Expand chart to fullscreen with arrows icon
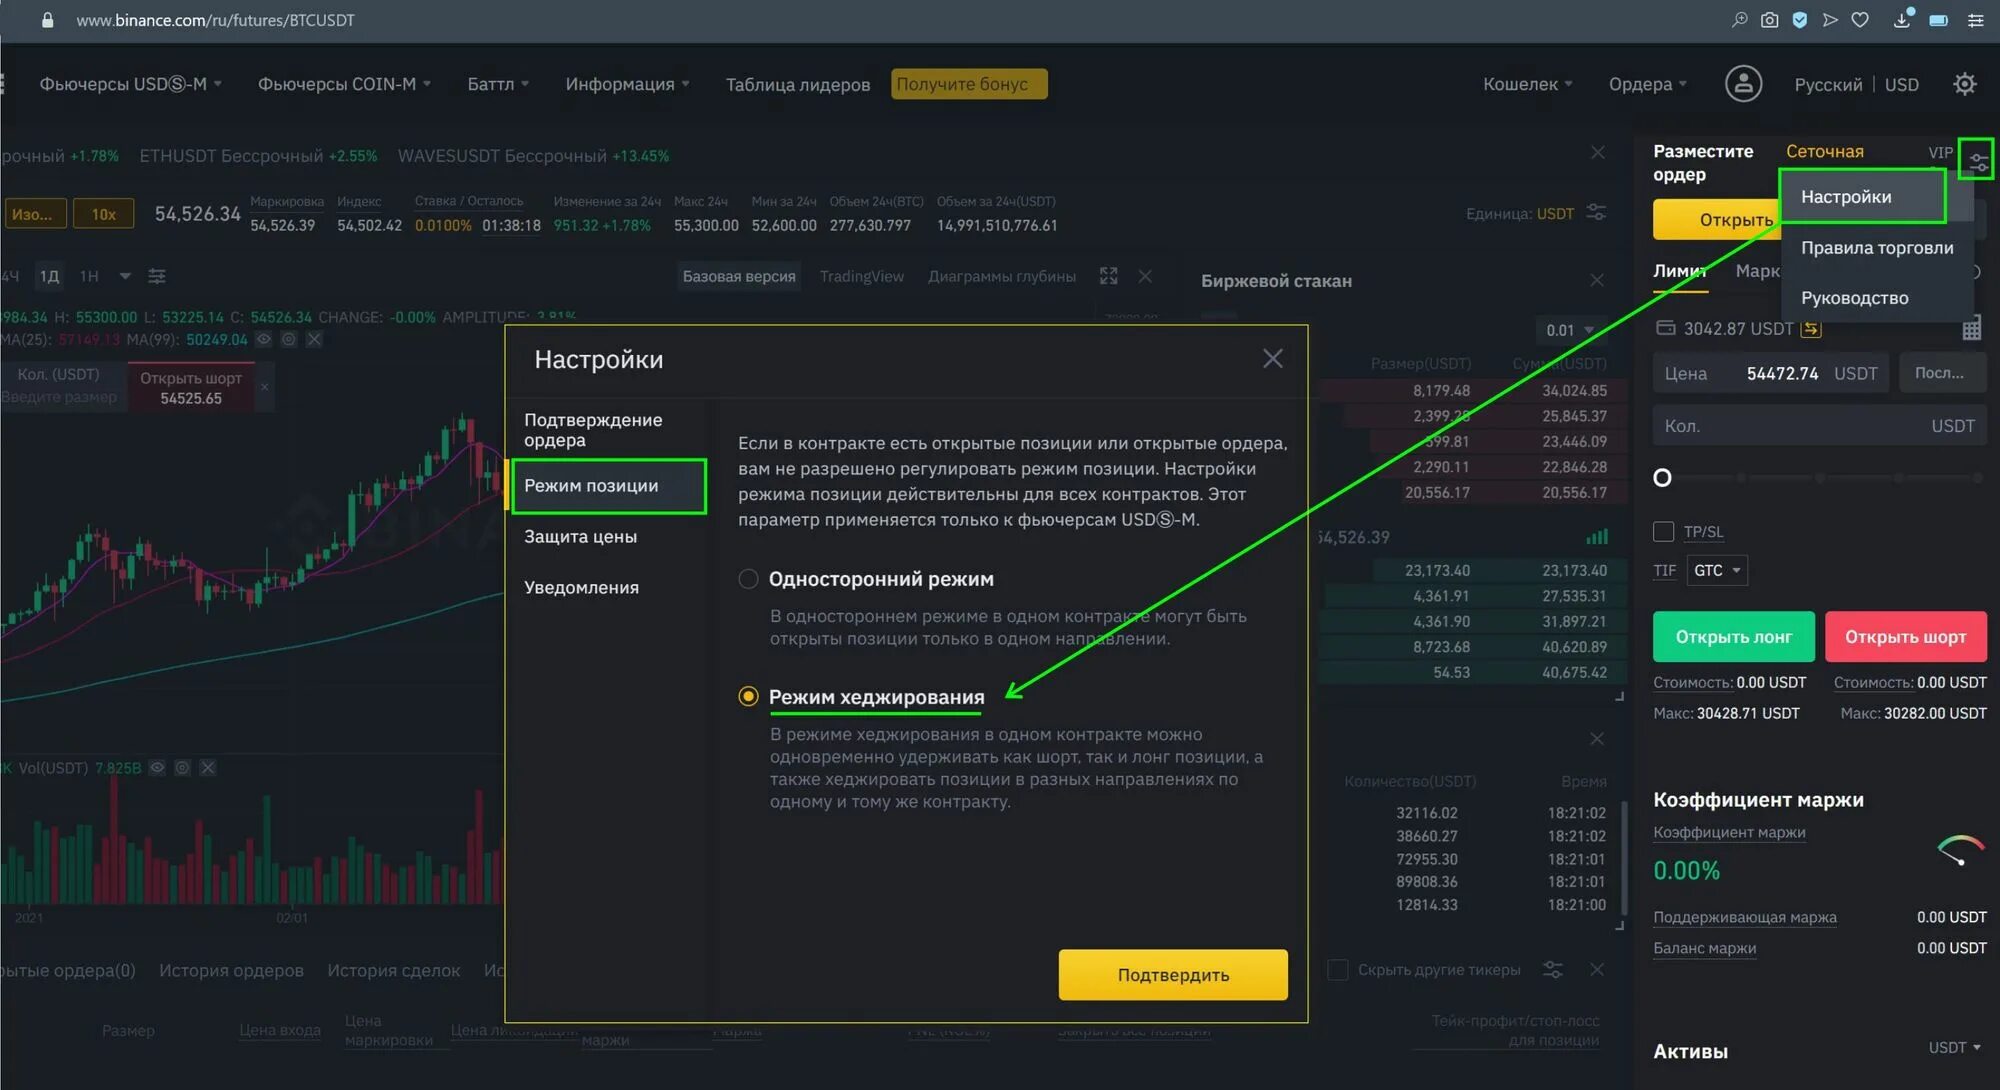Image resolution: width=2000 pixels, height=1090 pixels. coord(1108,276)
